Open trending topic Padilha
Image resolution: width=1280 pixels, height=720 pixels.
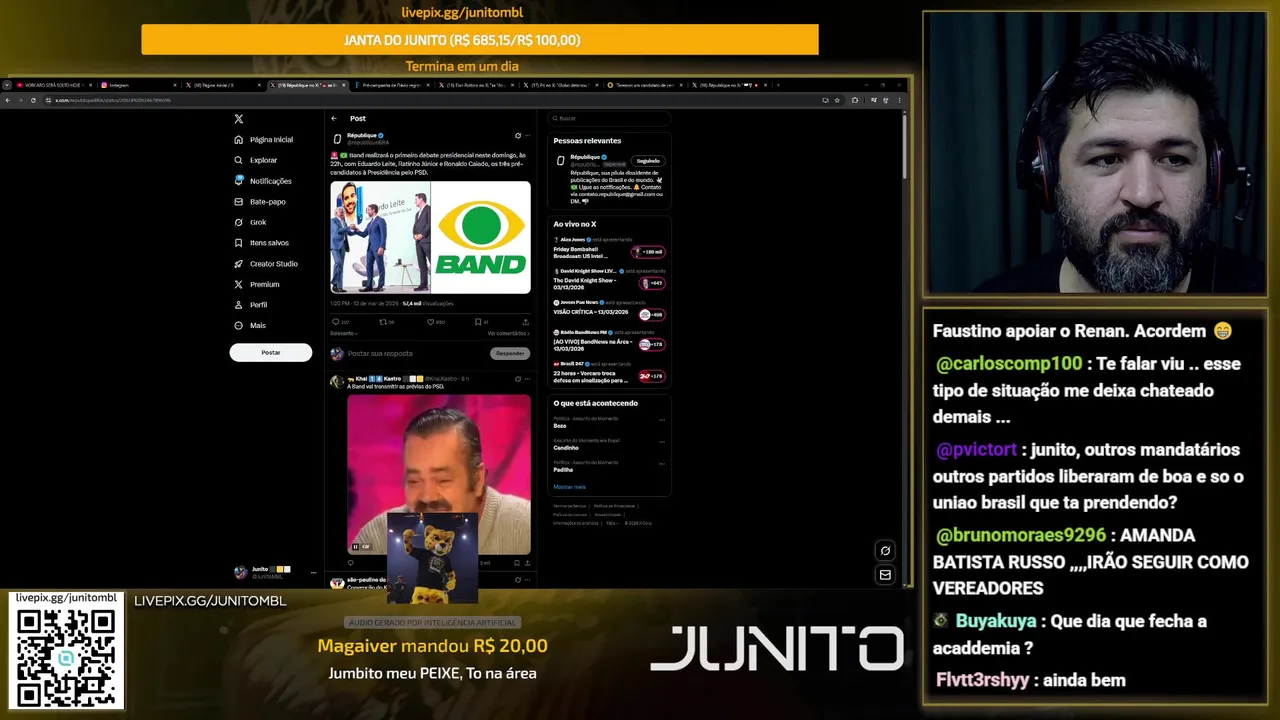563,469
